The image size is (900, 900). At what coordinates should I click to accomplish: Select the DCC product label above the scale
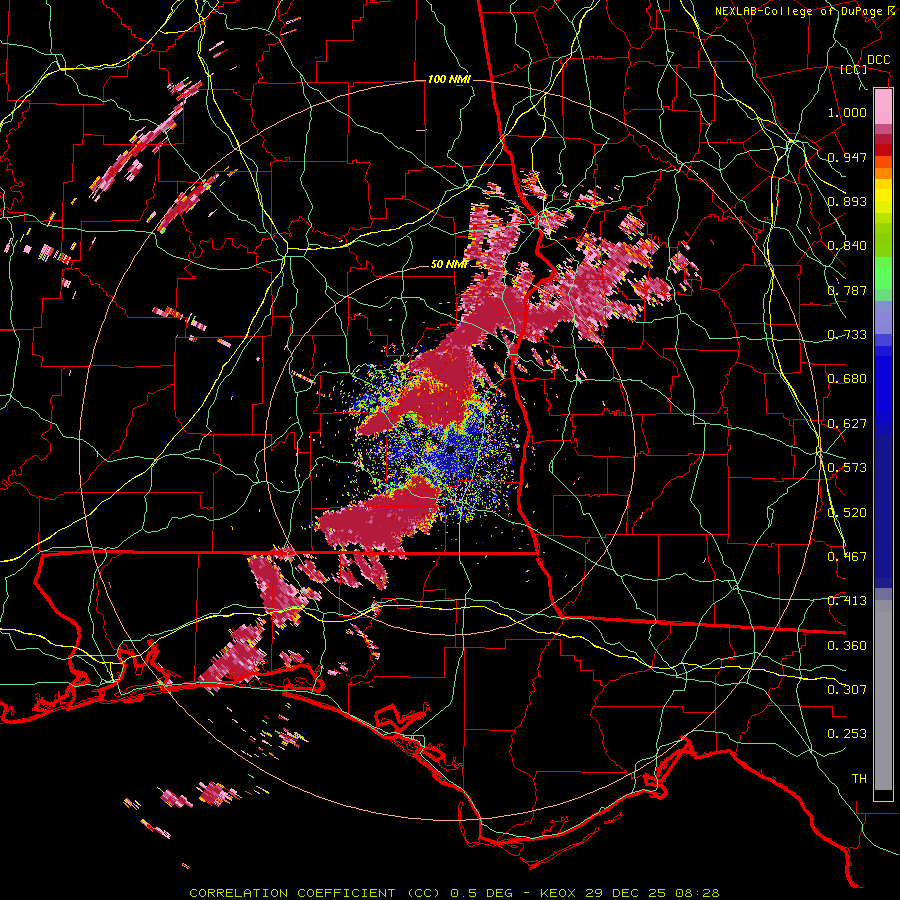coord(878,60)
